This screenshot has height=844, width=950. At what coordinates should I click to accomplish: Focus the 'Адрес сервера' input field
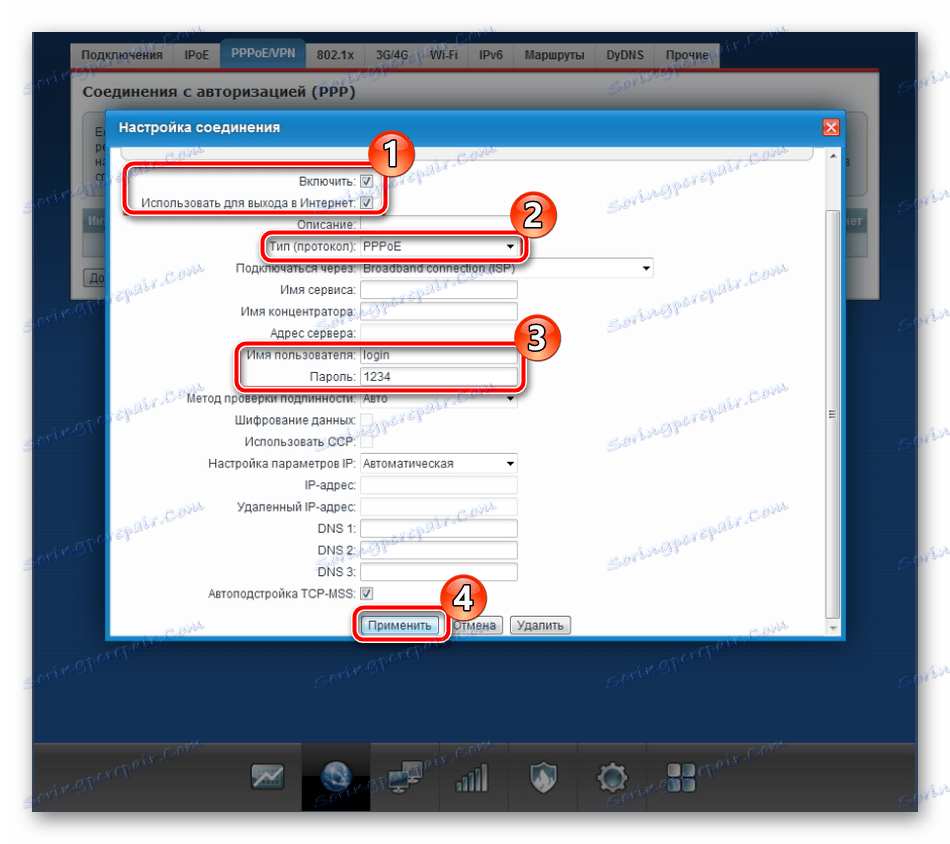[439, 333]
